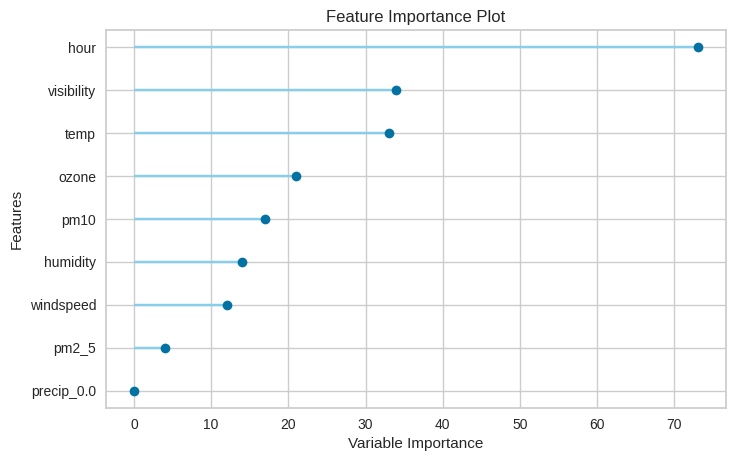Click the 10 x-axis tick label
This screenshot has width=735, height=461.
(x=211, y=424)
